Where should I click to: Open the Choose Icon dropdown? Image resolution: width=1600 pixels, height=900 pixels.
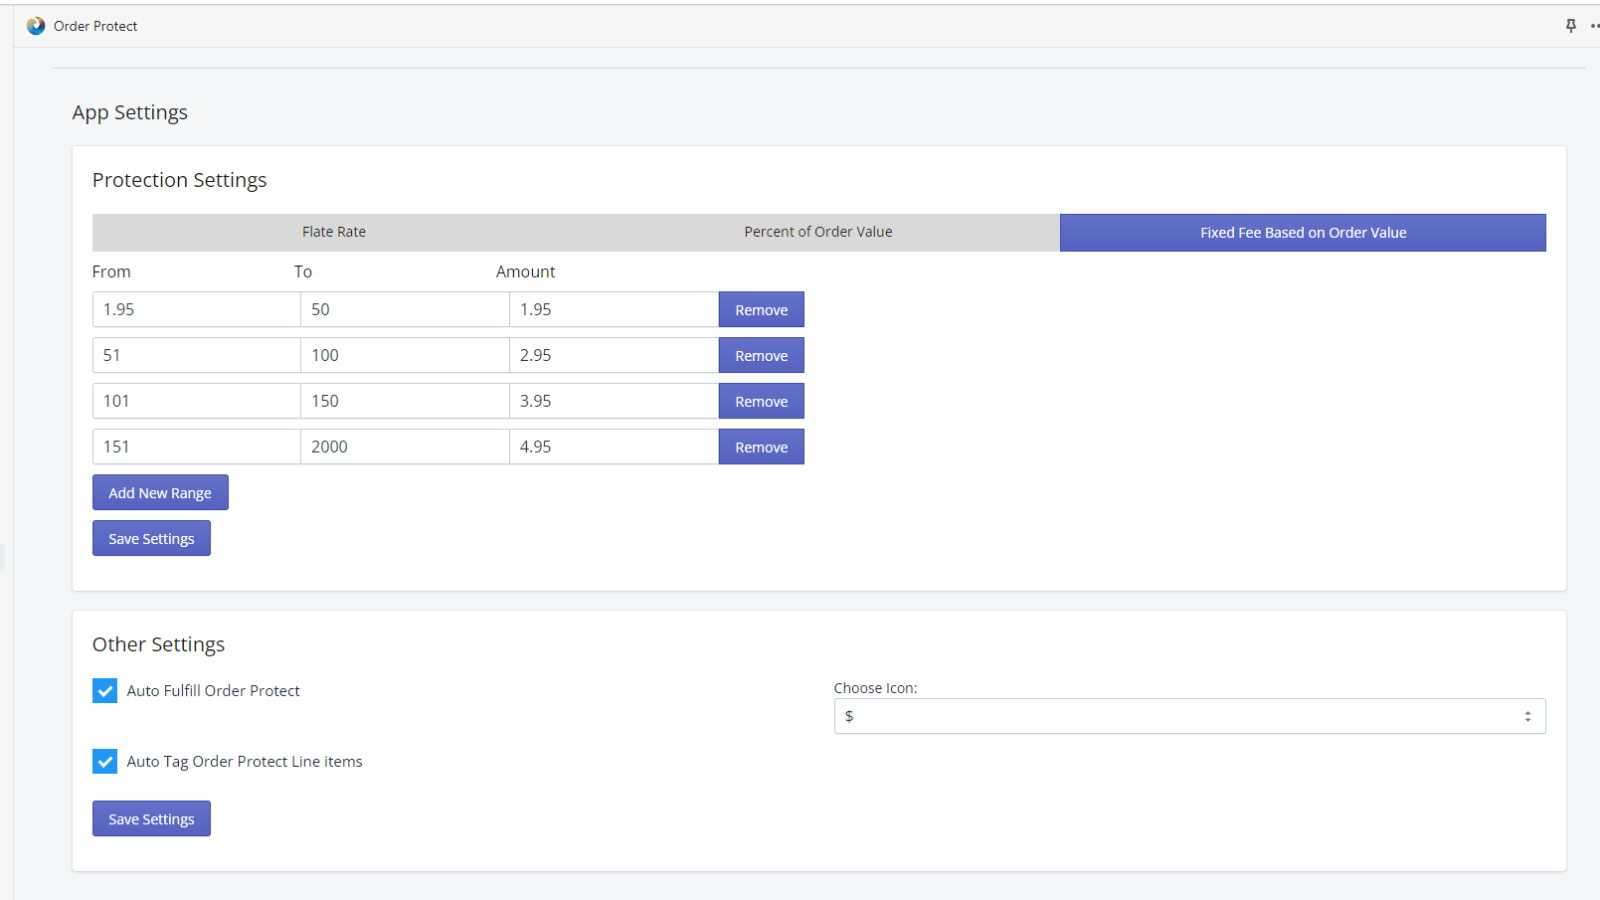[1189, 715]
